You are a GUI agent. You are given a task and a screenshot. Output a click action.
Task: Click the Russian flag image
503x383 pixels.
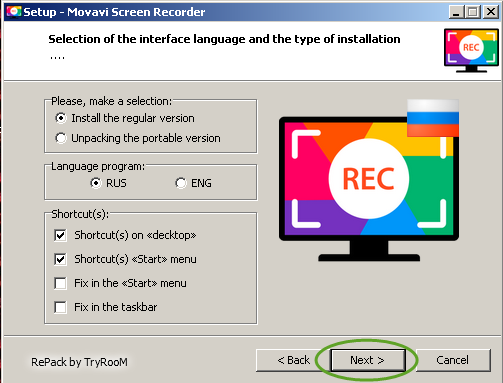[433, 118]
